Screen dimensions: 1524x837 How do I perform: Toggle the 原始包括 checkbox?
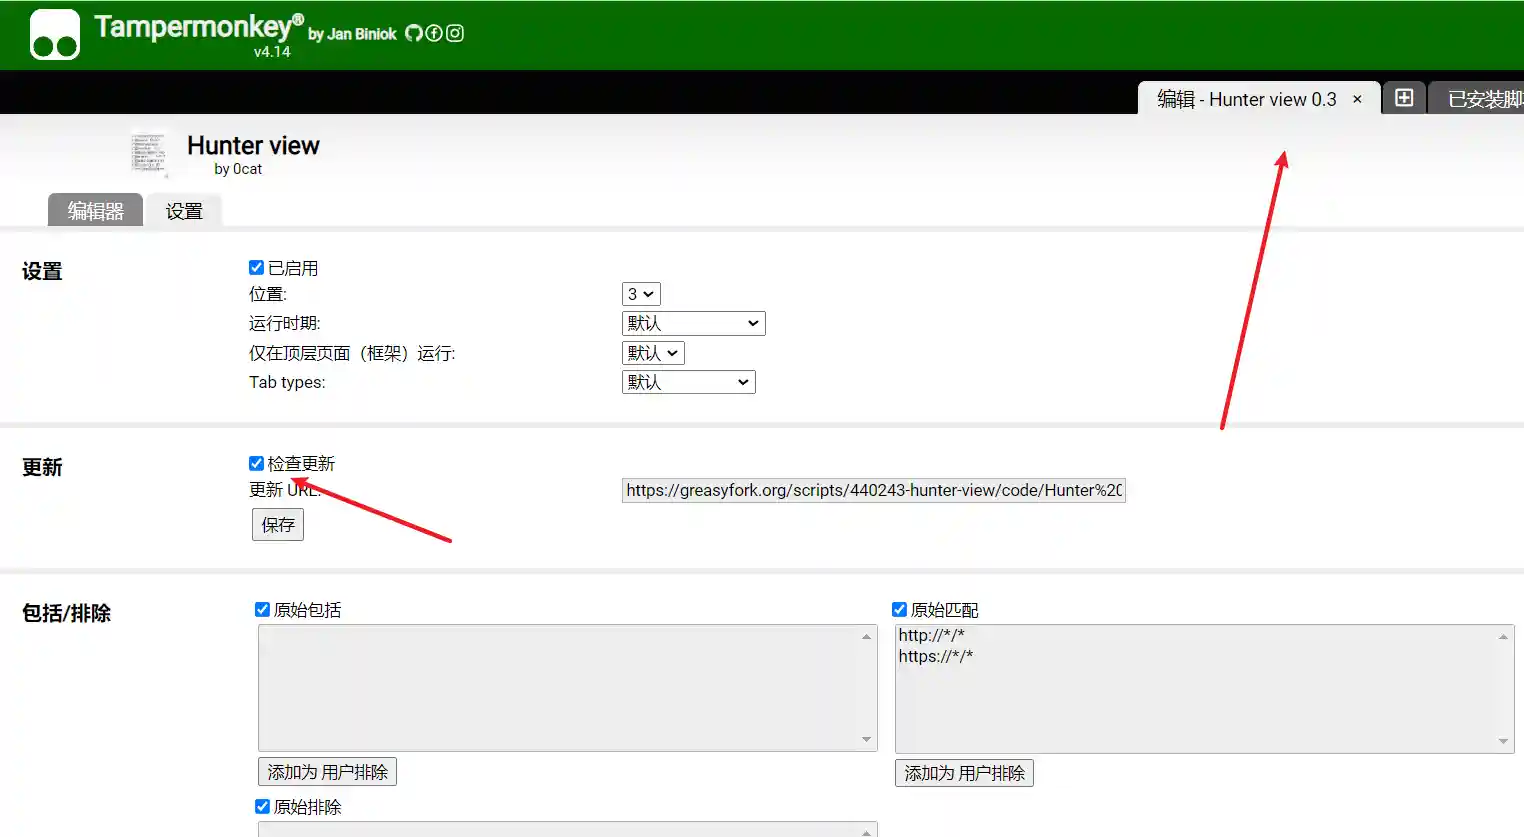click(x=262, y=609)
